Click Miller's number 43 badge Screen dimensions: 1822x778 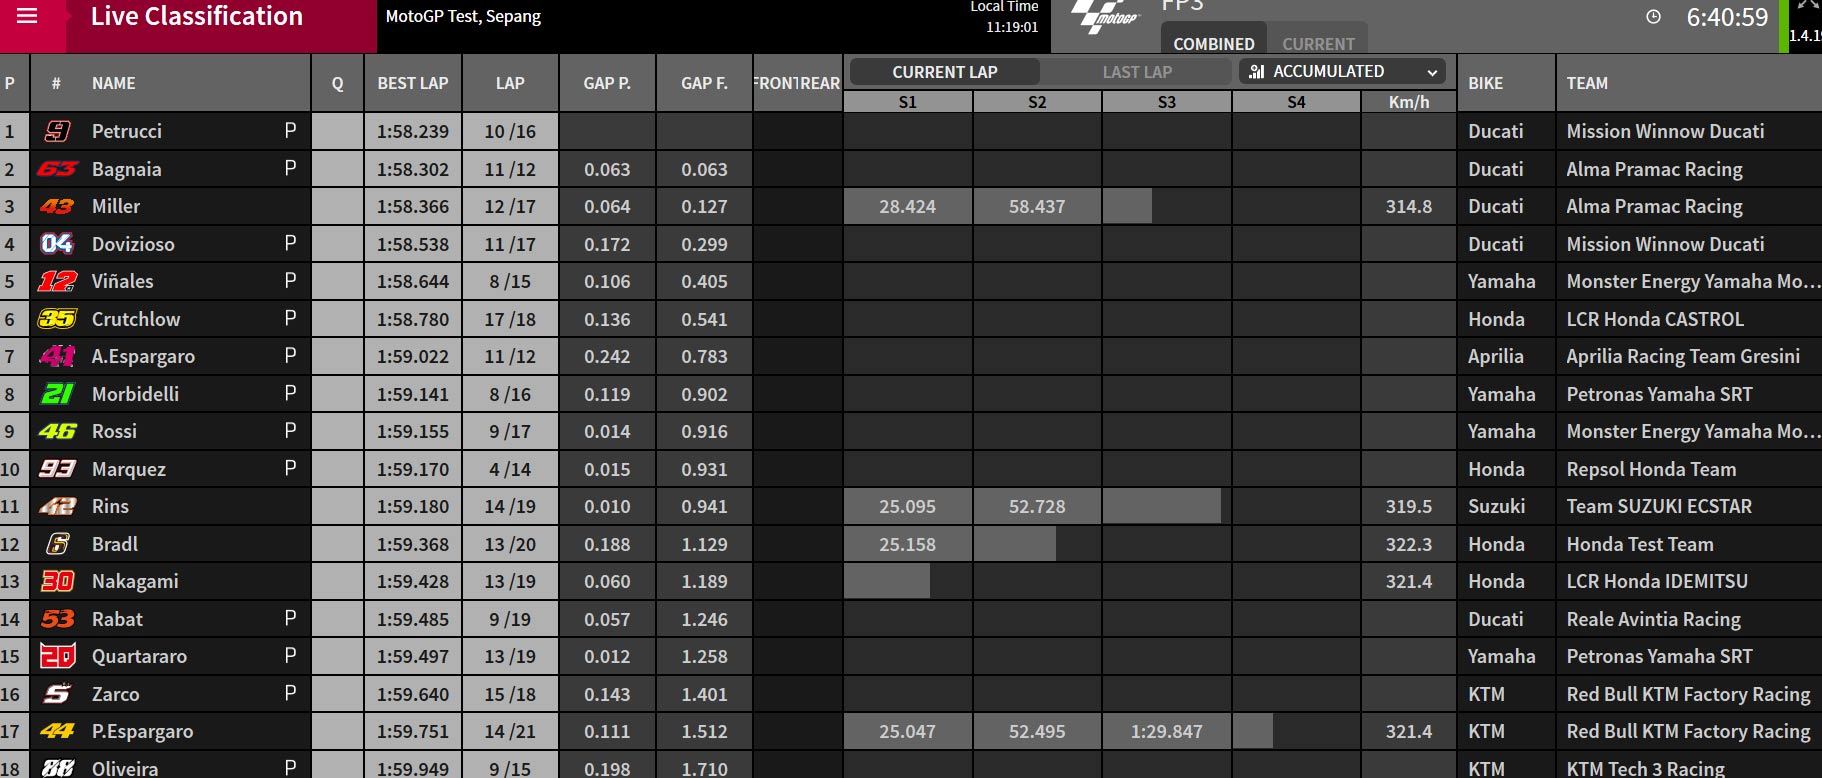click(57, 206)
